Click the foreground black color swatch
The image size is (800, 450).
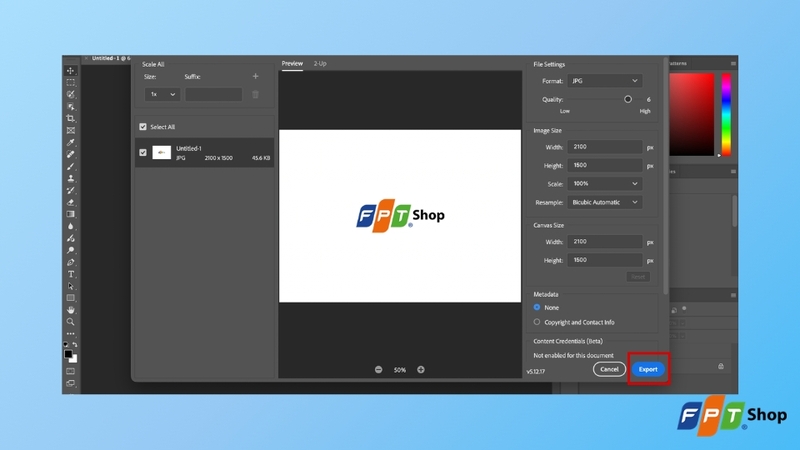point(68,354)
